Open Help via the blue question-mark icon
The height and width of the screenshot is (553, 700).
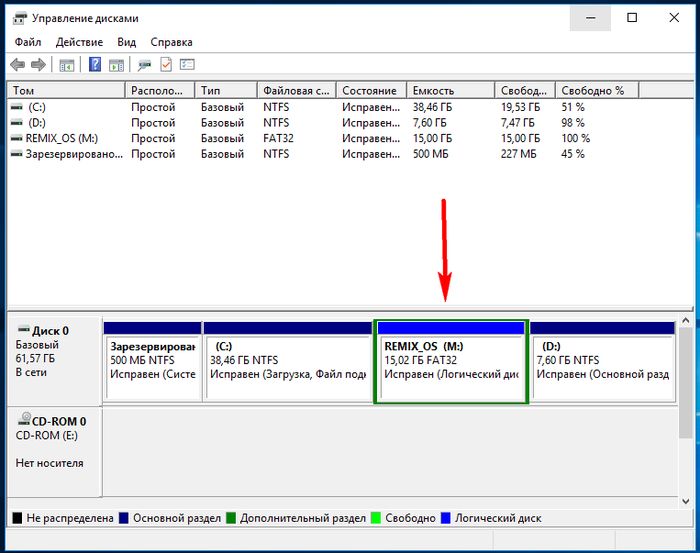(x=95, y=65)
